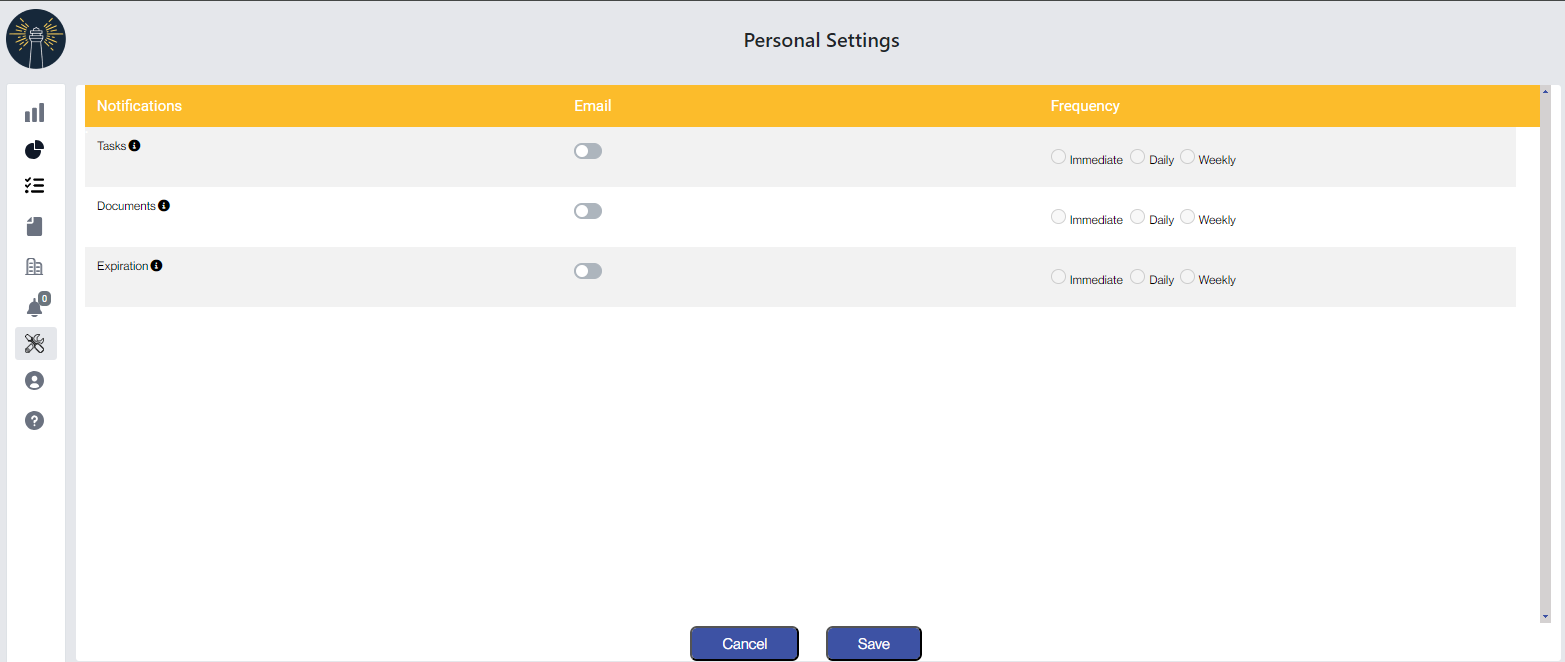This screenshot has width=1565, height=662.
Task: Click the tools settings icon in sidebar
Action: (x=35, y=344)
